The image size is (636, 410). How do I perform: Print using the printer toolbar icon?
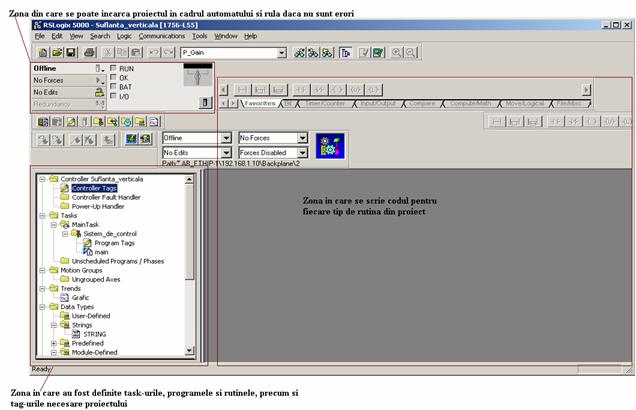tap(90, 53)
